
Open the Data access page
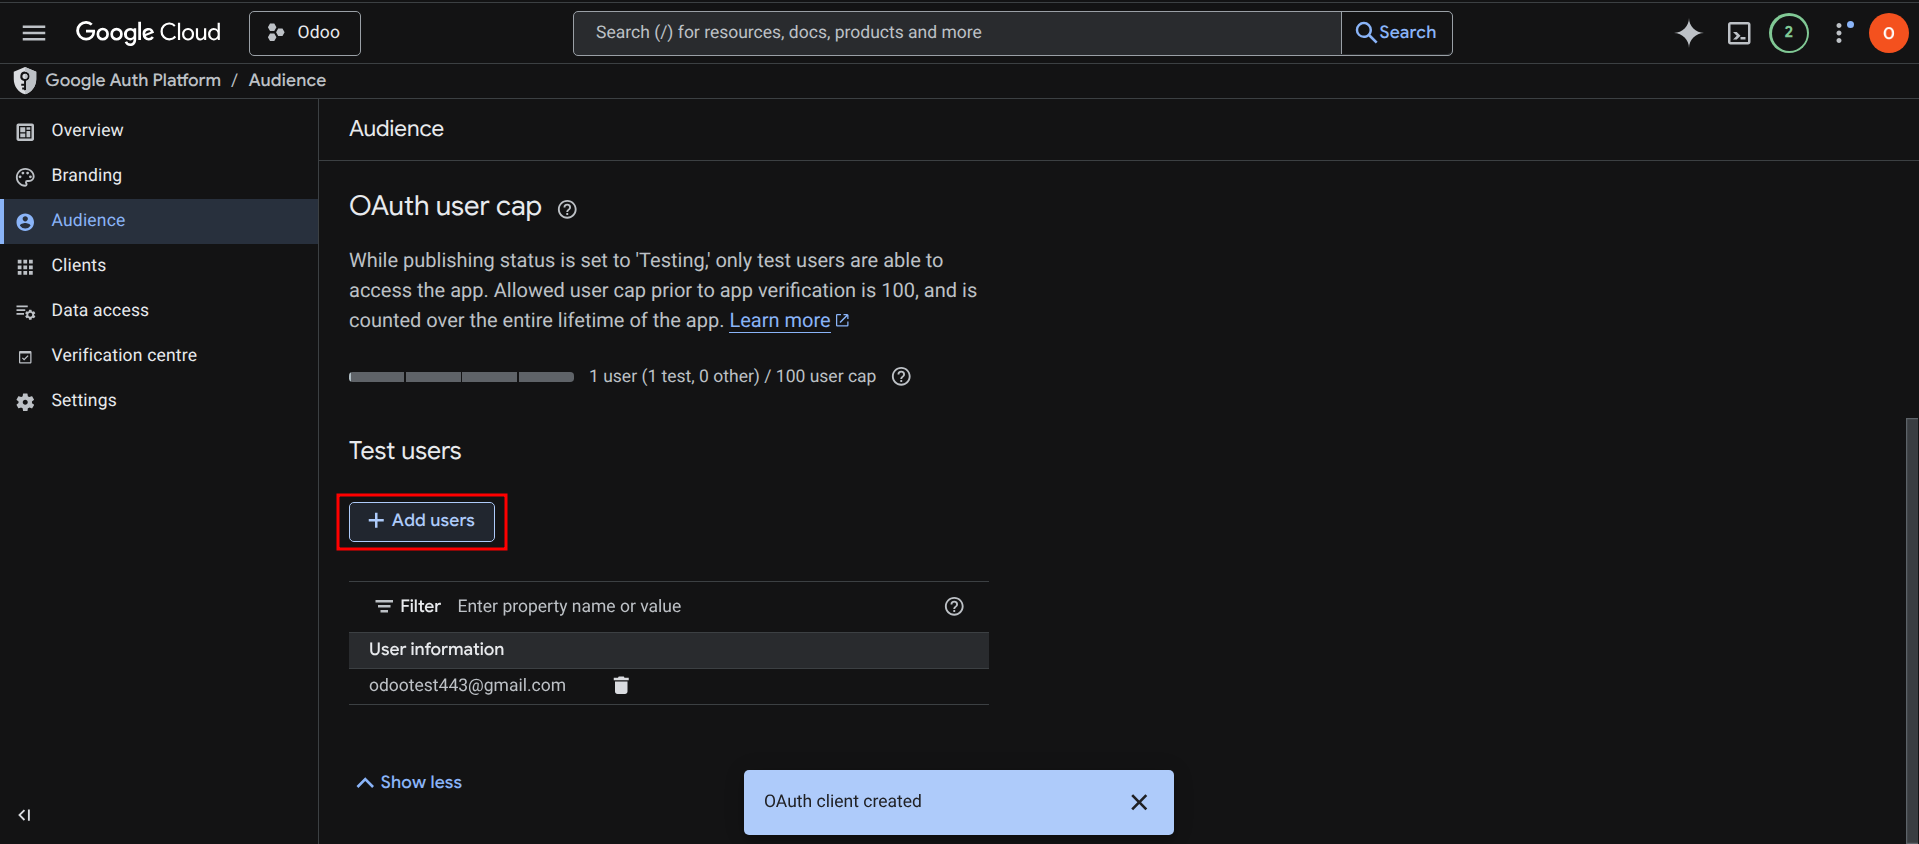coord(160,310)
